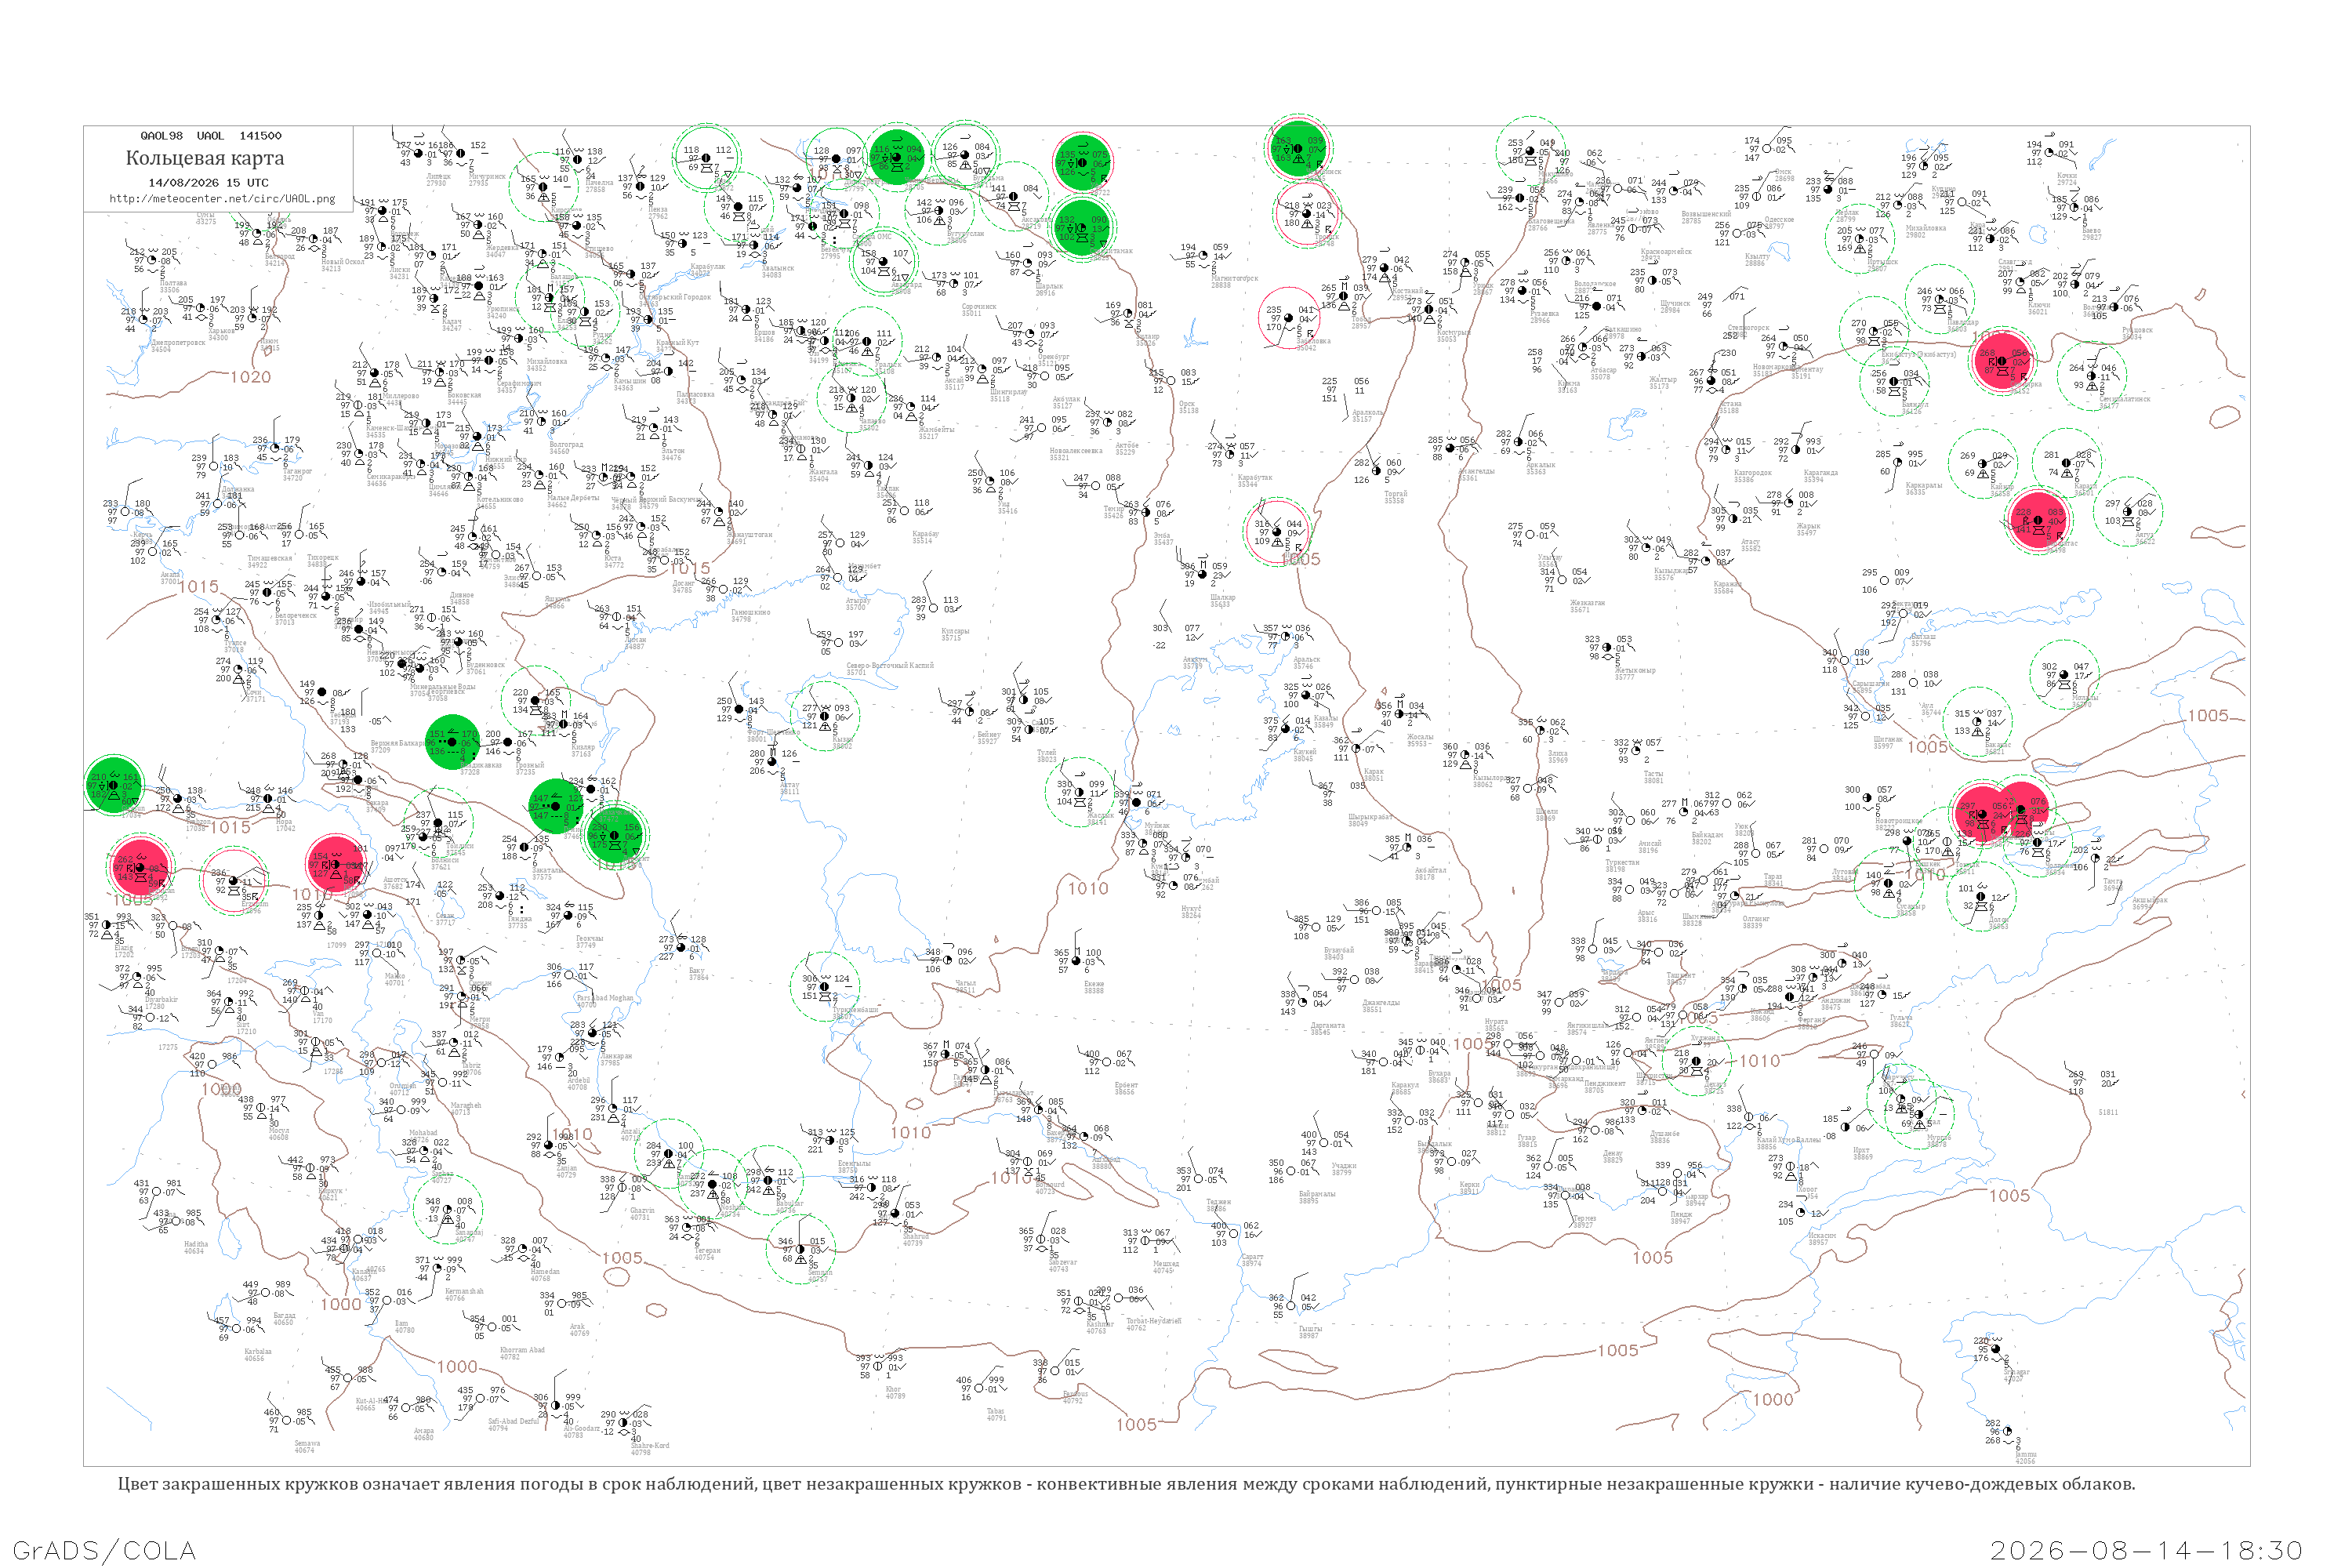Click the 'Таганрог 34720' station name
This screenshot has height=1568, width=2352.
(297, 475)
